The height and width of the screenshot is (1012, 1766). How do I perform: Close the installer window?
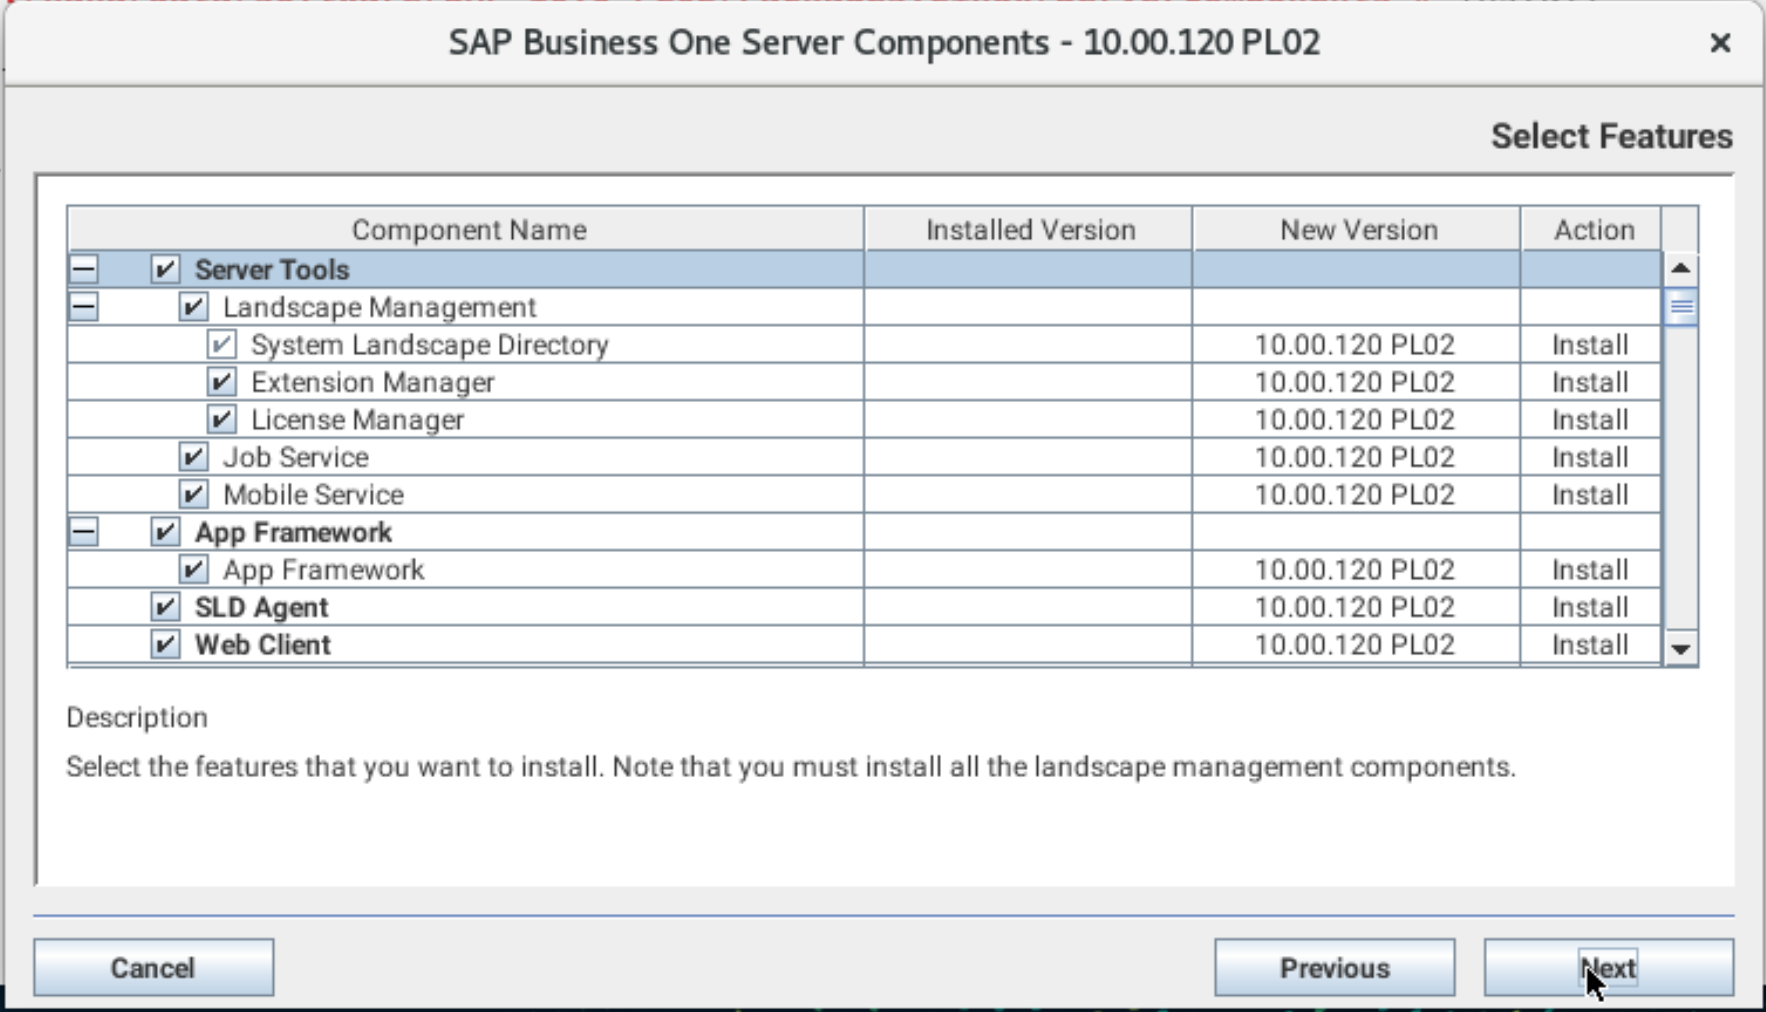1720,43
